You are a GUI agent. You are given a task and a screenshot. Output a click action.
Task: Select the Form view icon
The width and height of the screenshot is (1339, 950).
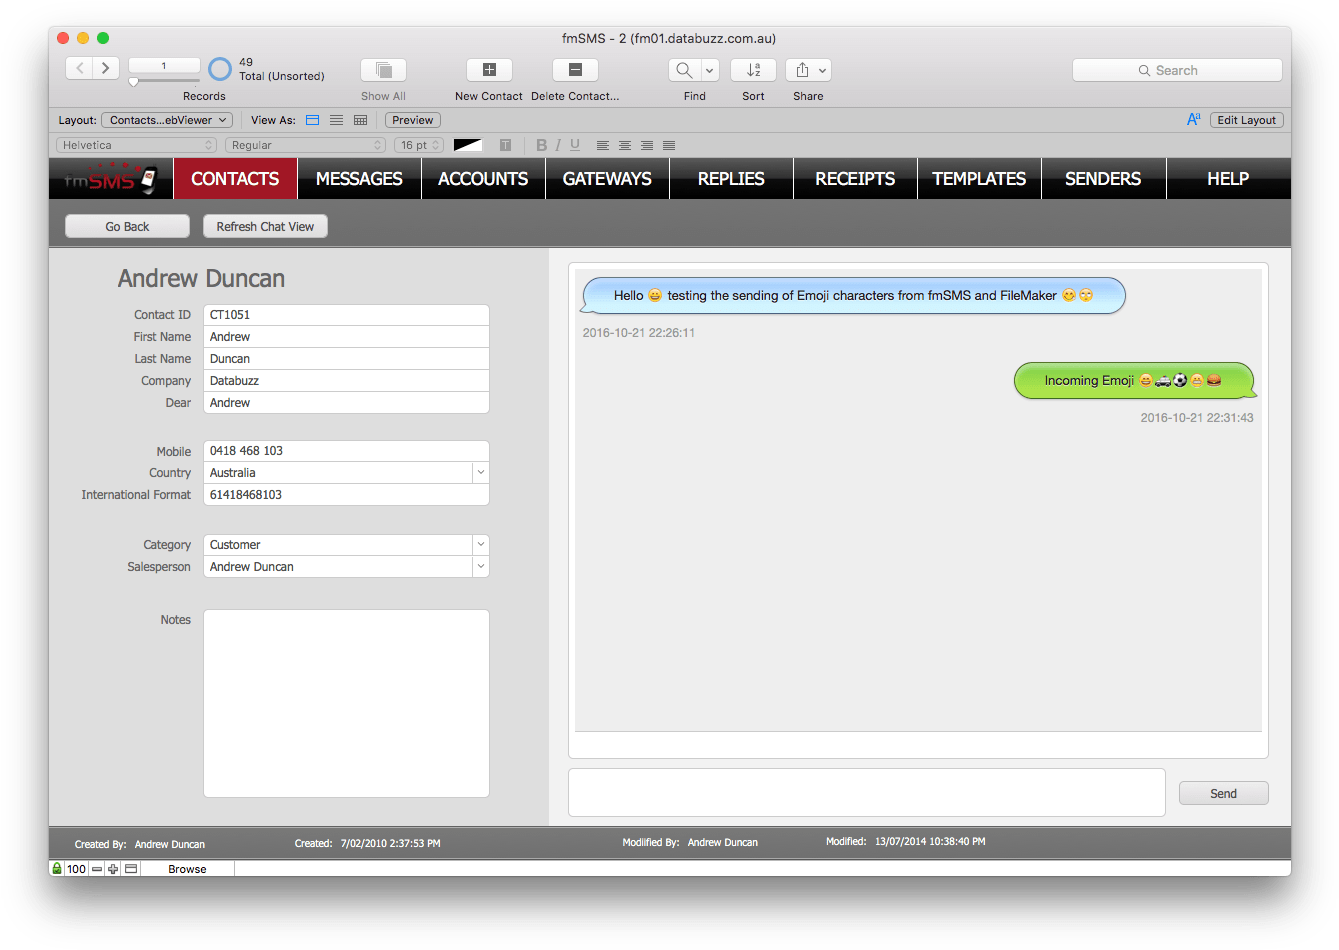[x=313, y=119]
